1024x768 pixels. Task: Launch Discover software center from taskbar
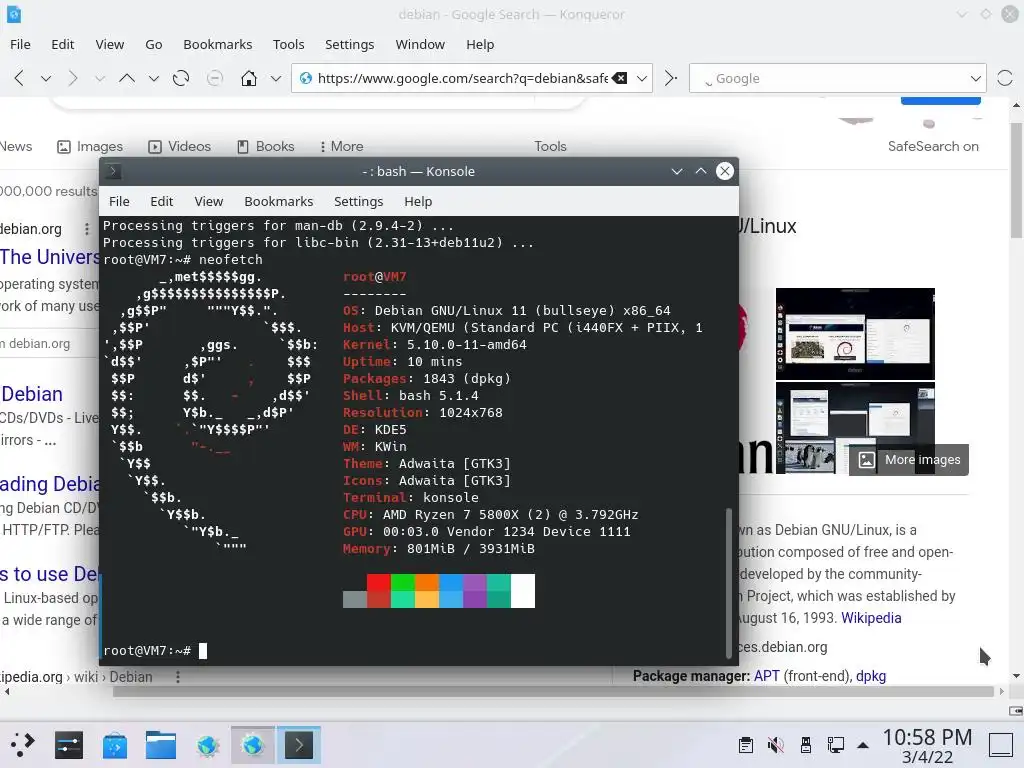coord(115,744)
